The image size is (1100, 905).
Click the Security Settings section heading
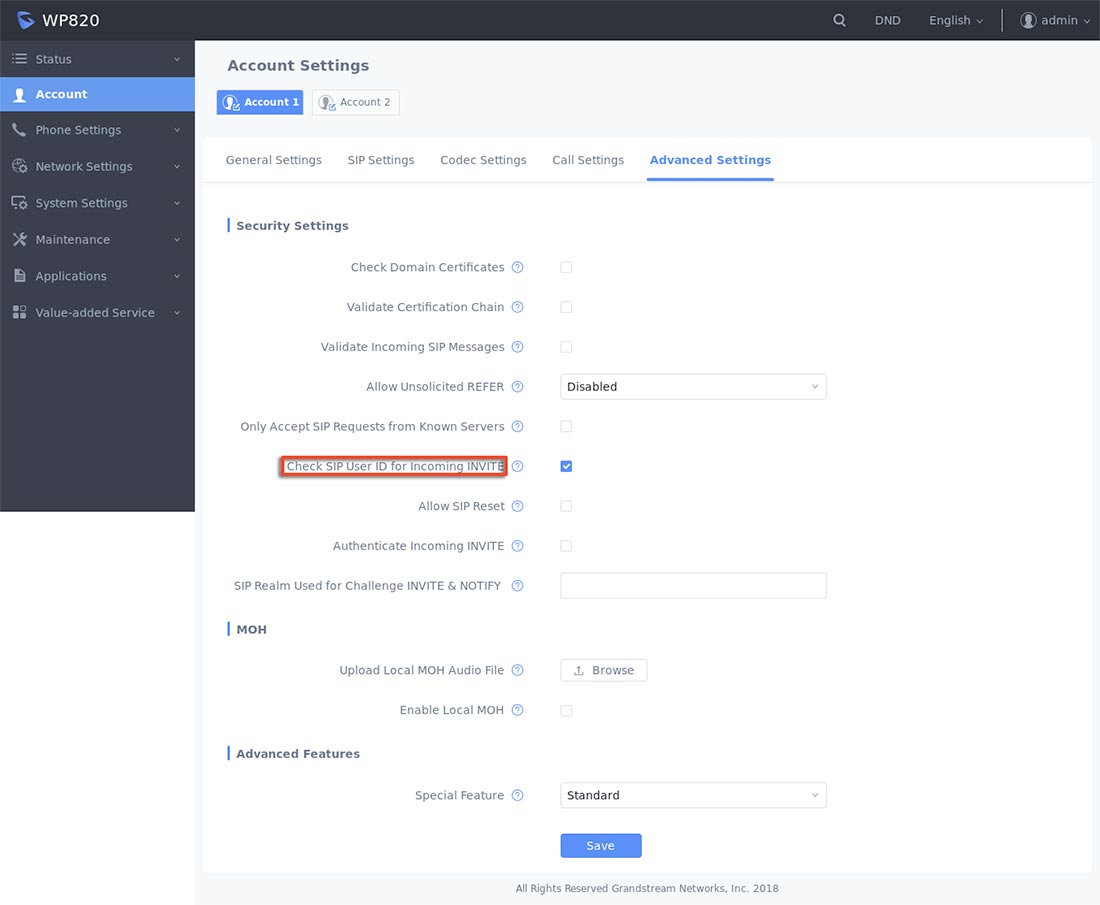[x=292, y=226]
